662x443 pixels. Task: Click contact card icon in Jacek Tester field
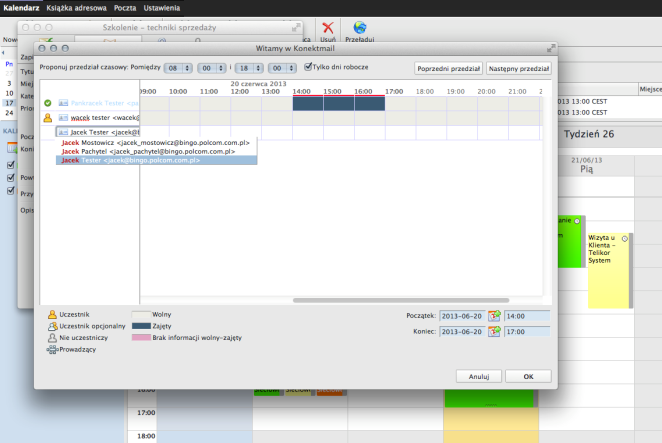63,132
